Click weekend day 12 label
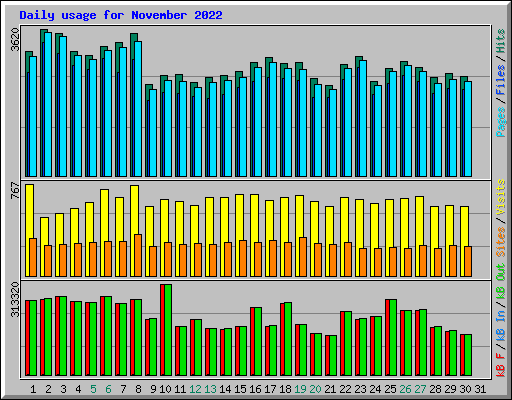 click(195, 389)
